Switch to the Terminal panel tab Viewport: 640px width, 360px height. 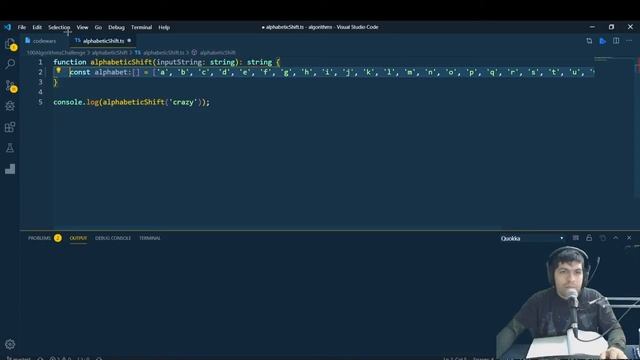[150, 238]
